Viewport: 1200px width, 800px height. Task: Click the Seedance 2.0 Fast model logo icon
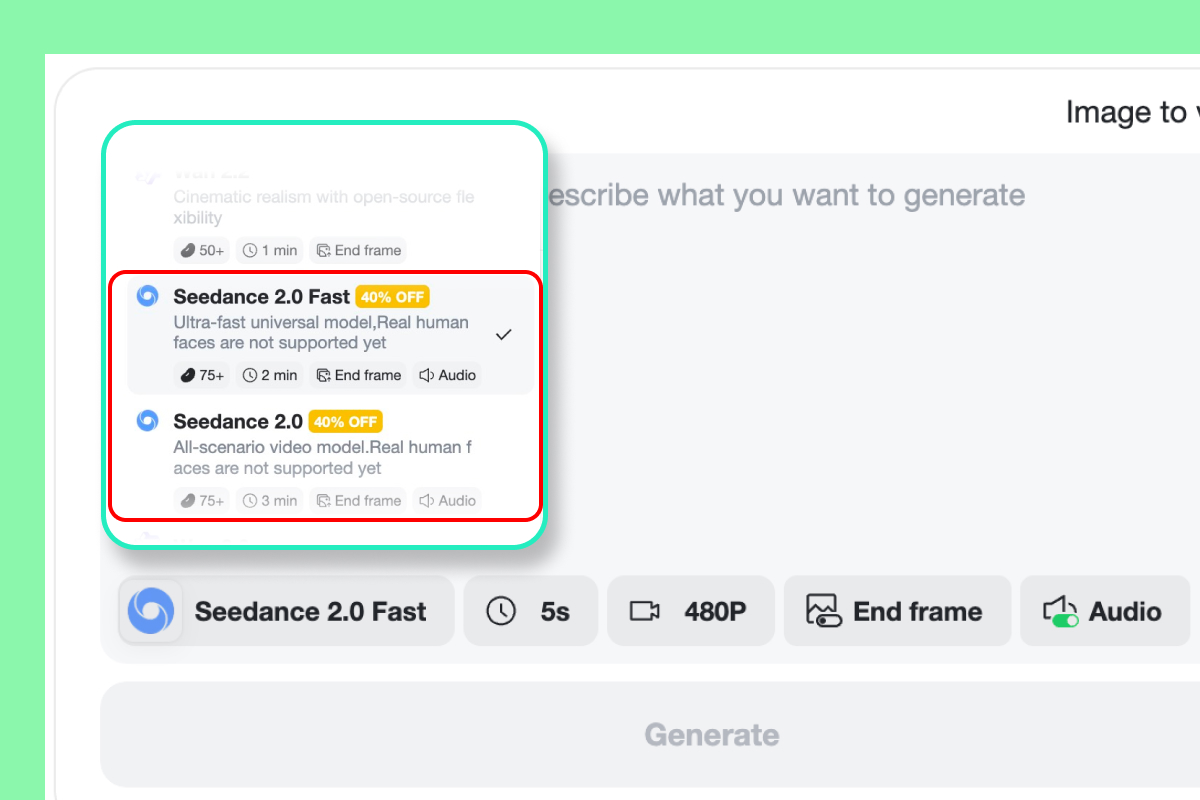pos(150,611)
